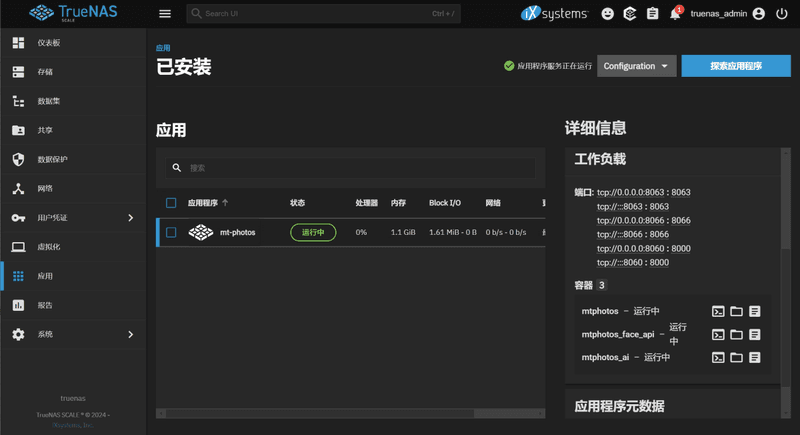The image size is (800, 435).
Task: Click the iXsystems, Inc. footer link
Action: pos(73,425)
